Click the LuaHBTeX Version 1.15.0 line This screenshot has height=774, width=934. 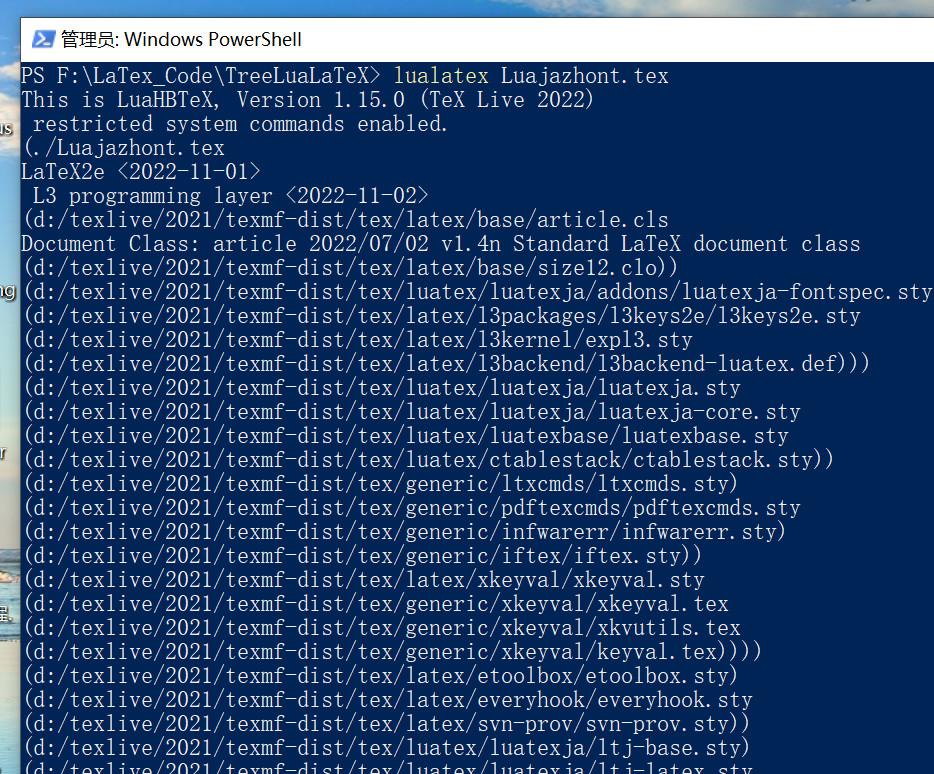[308, 100]
